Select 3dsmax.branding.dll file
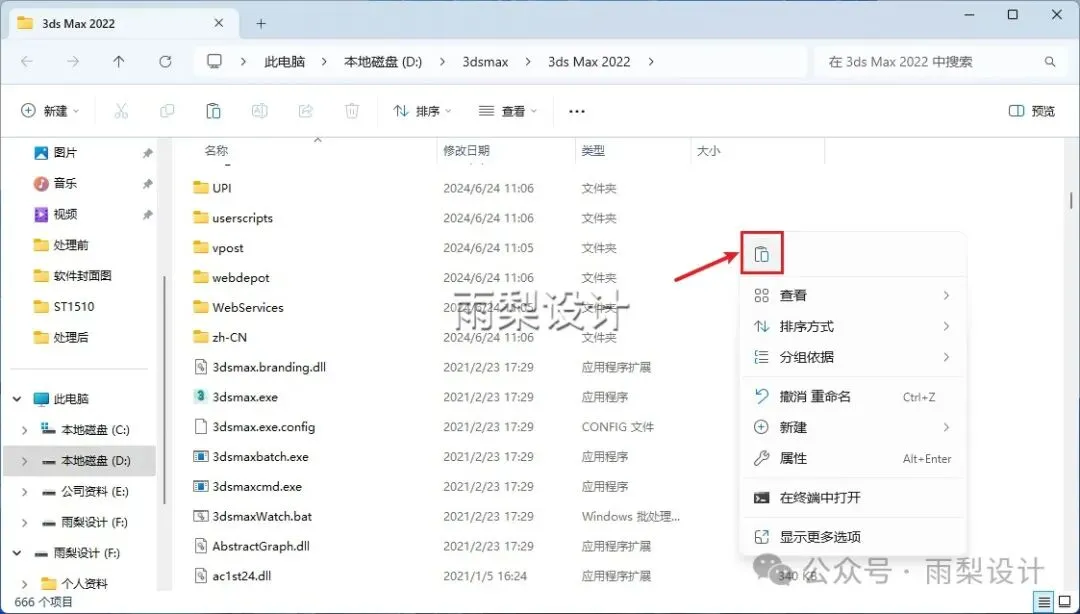The width and height of the screenshot is (1080, 614). [x=269, y=367]
